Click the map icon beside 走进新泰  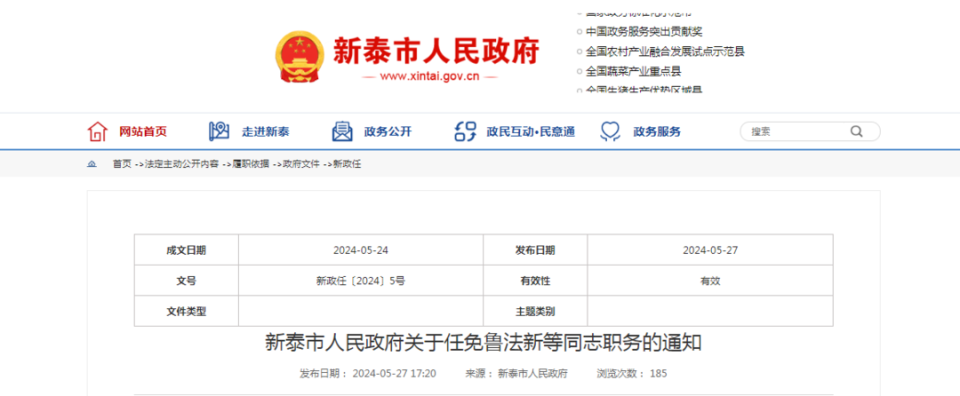click(x=219, y=131)
